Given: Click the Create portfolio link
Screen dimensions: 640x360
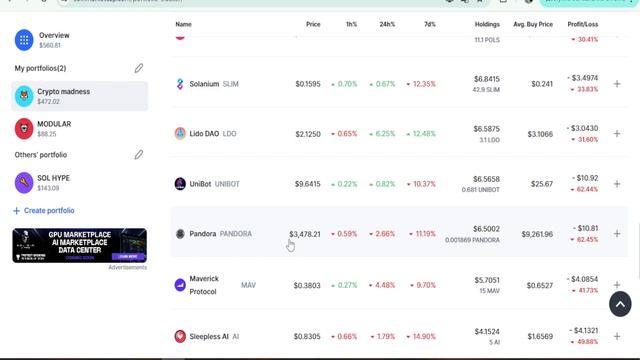Looking at the screenshot, I should (44, 211).
